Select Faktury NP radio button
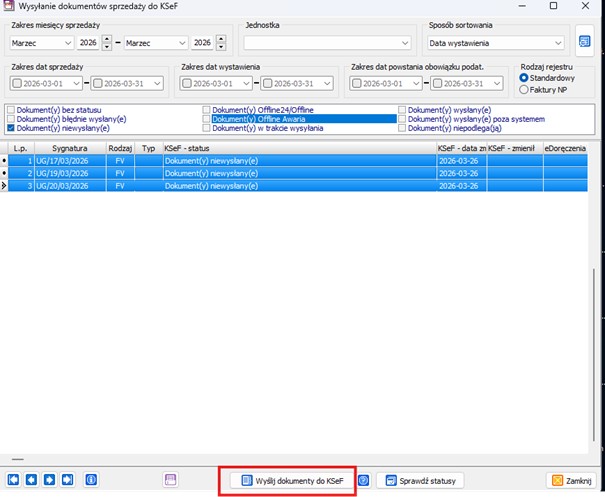The width and height of the screenshot is (605, 497). coord(526,90)
